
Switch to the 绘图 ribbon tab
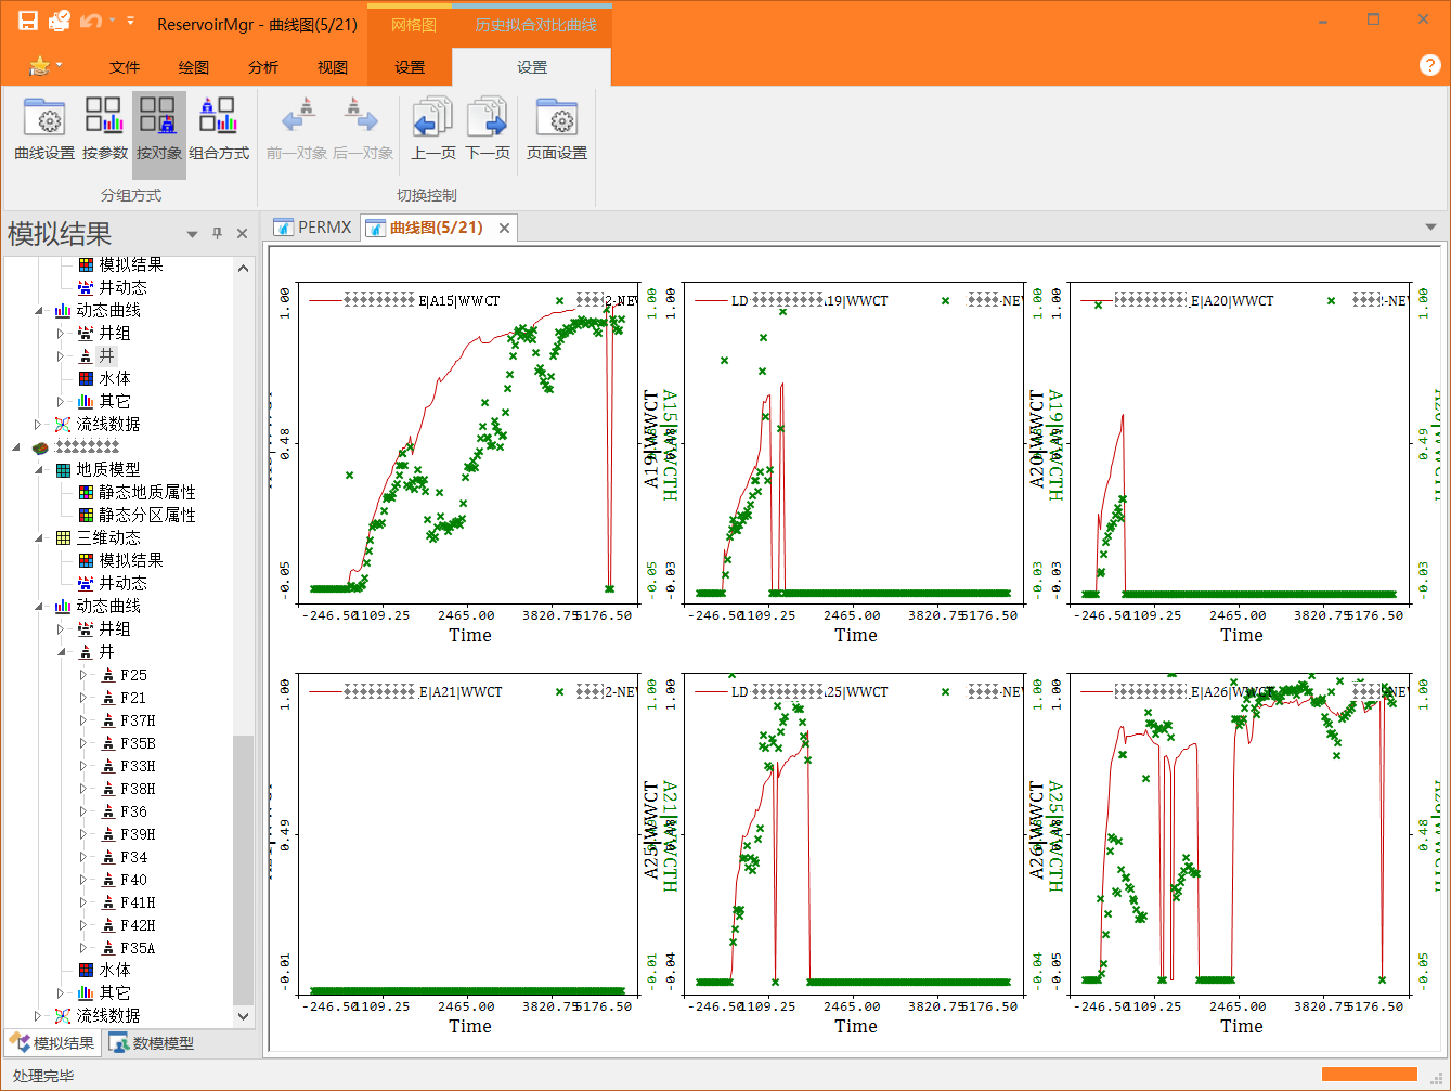pyautogui.click(x=194, y=68)
